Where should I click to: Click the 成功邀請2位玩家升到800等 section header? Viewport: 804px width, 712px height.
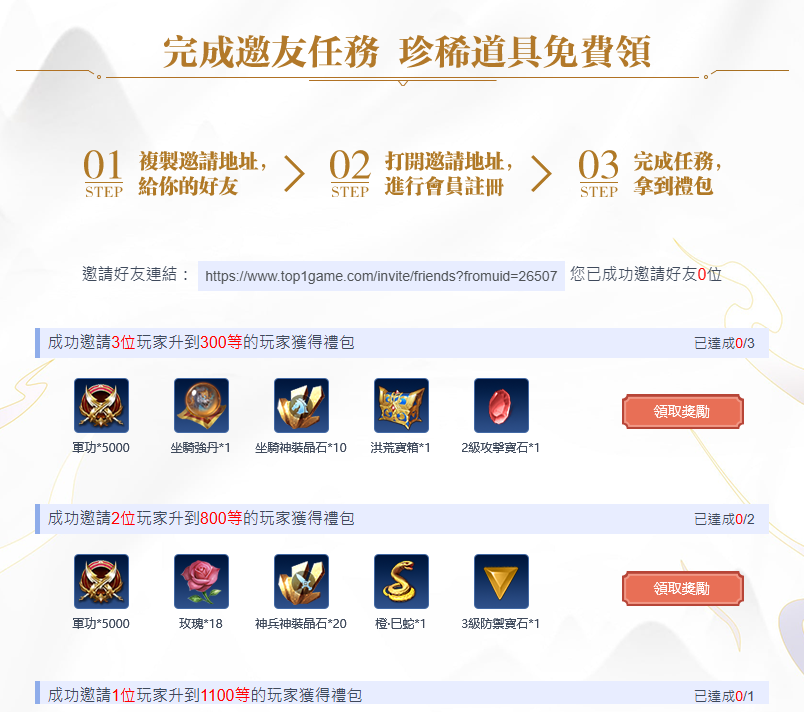[x=402, y=518]
